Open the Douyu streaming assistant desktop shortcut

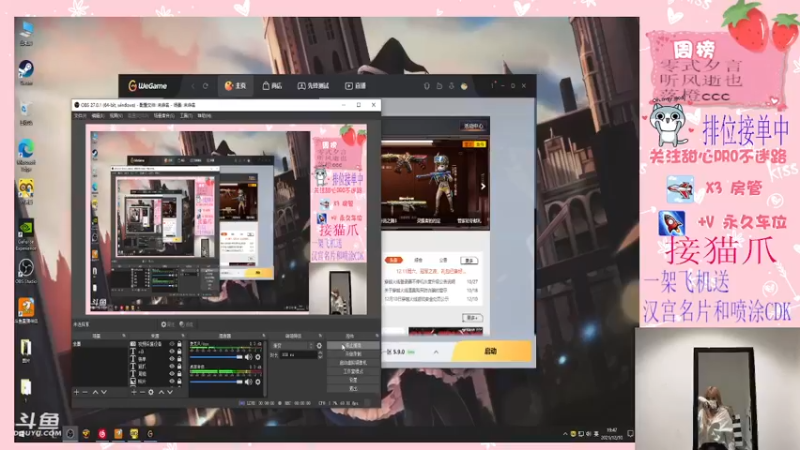[x=26, y=311]
